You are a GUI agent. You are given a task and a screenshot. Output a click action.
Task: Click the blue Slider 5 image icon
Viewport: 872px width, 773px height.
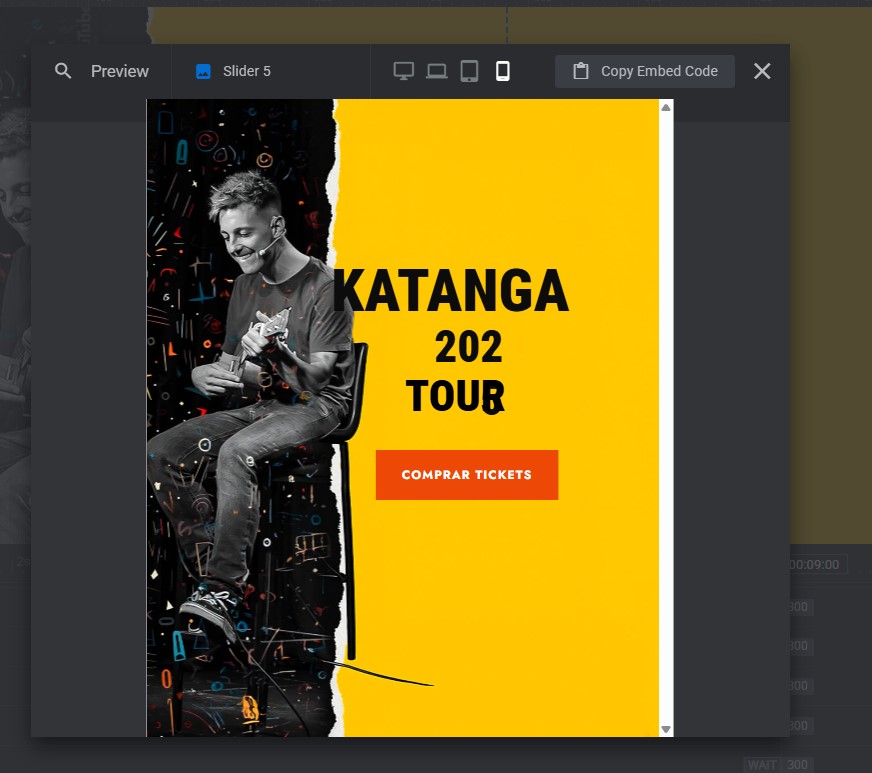point(204,71)
